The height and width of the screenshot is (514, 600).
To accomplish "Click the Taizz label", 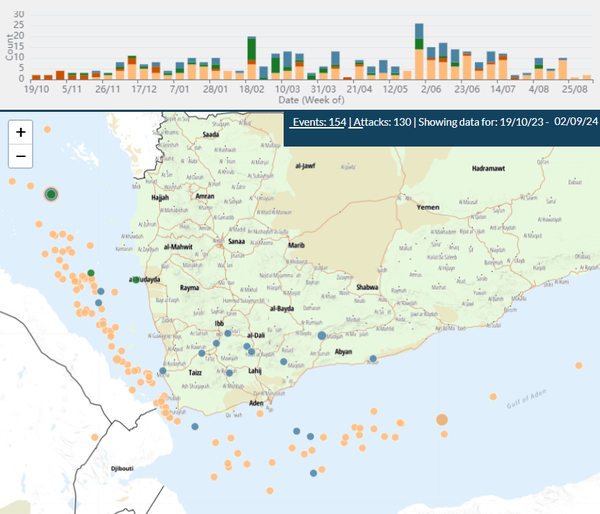I will click(x=195, y=372).
